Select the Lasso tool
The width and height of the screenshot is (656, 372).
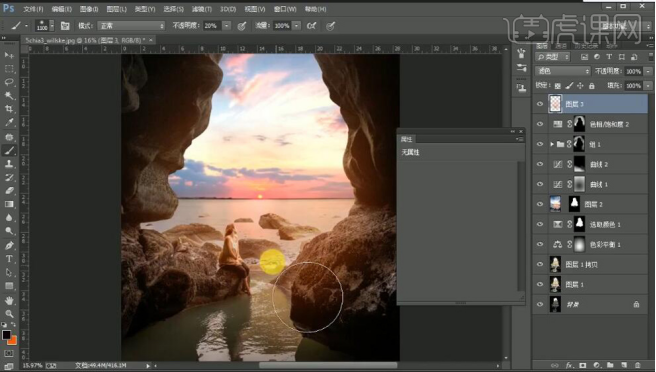(9, 82)
